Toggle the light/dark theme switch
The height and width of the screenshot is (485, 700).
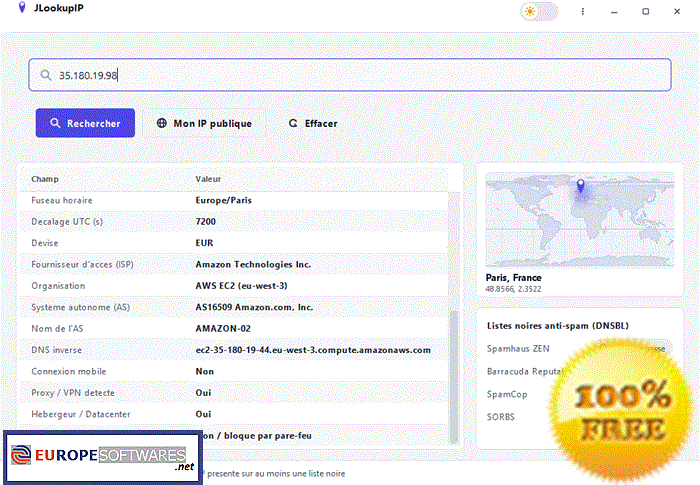539,11
